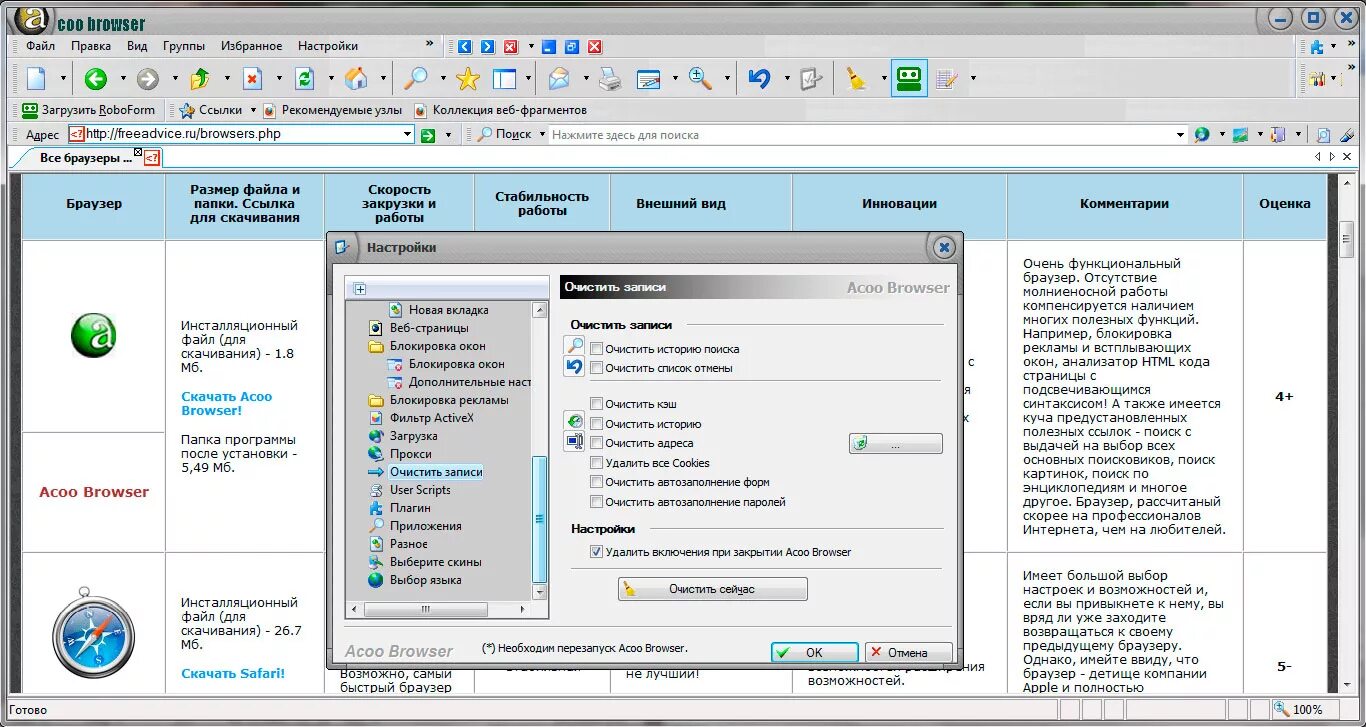Open the Файл menu
The width and height of the screenshot is (1366, 727).
click(x=41, y=46)
